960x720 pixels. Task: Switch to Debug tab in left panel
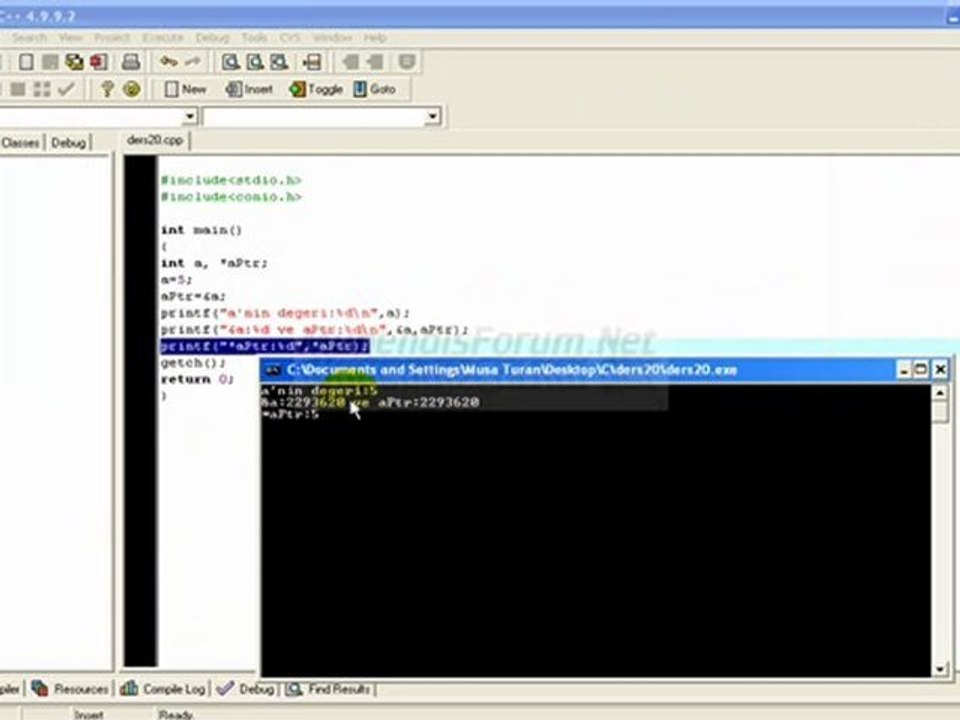click(68, 143)
